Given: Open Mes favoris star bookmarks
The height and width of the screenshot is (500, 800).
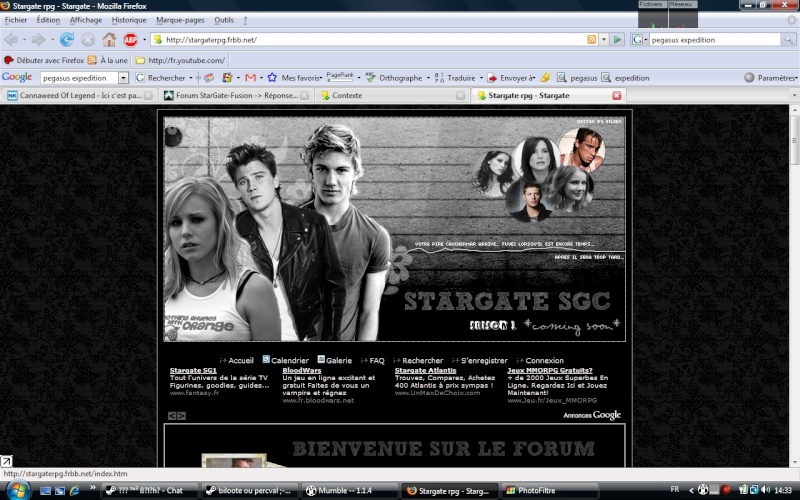Looking at the screenshot, I should pyautogui.click(x=295, y=78).
